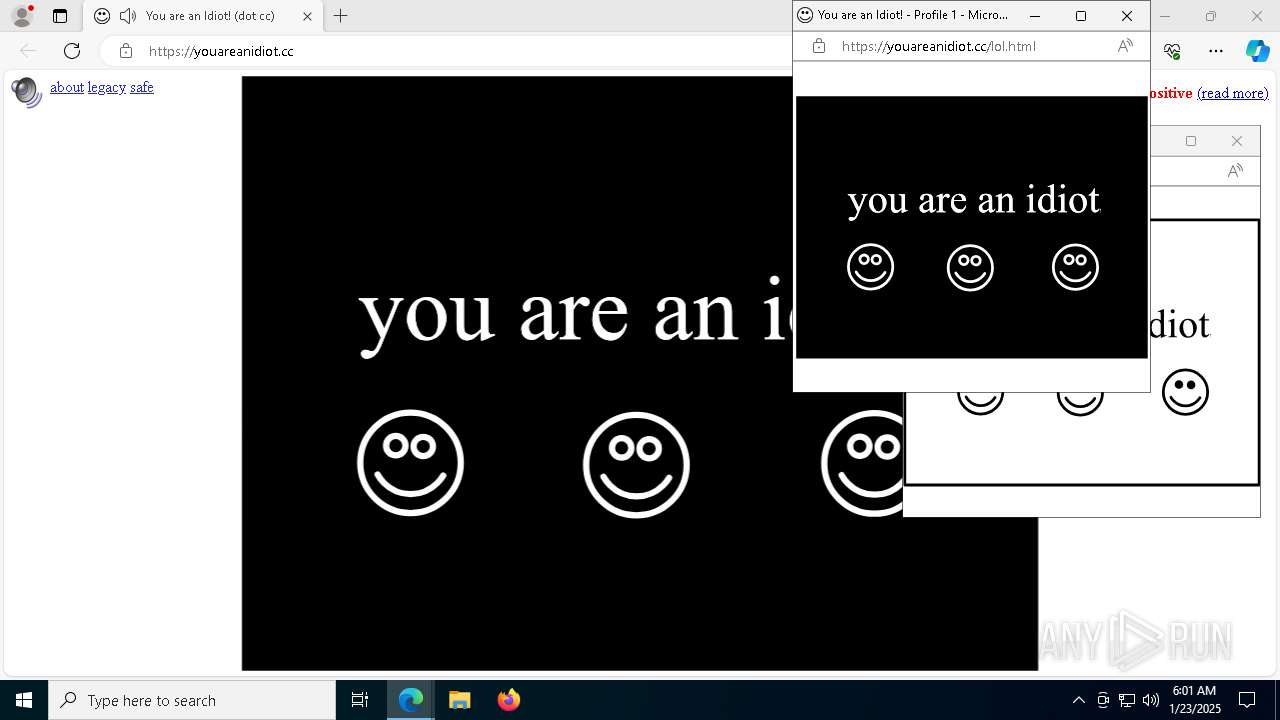Click the popup URL youareanidiot.cc/lol.html
The image size is (1280, 720).
pyautogui.click(x=939, y=46)
